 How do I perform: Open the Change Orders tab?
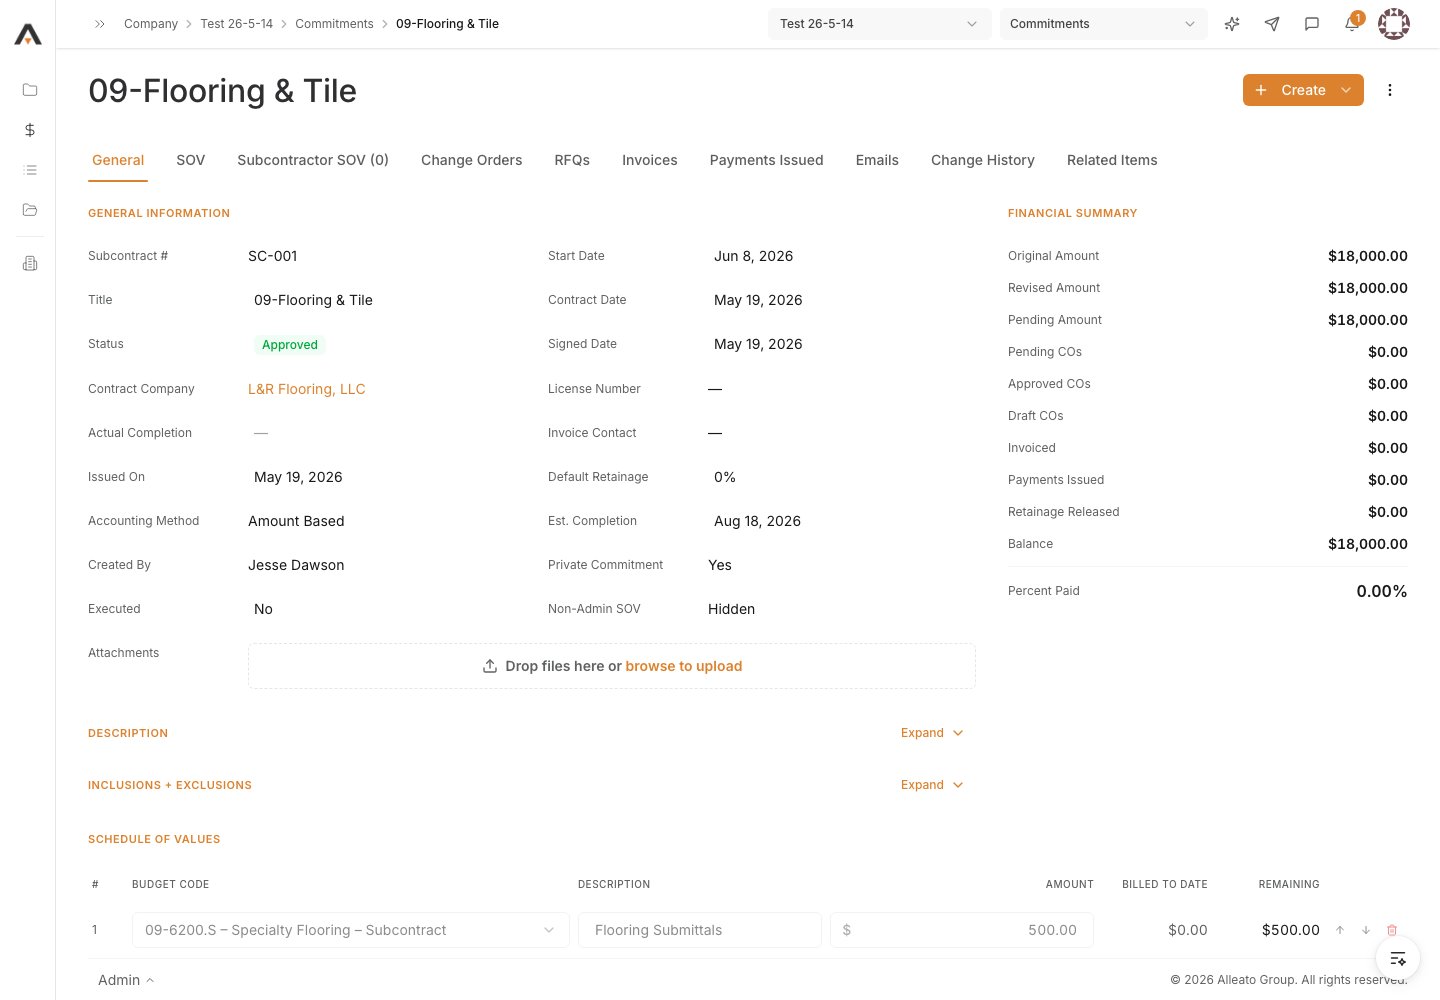point(472,160)
